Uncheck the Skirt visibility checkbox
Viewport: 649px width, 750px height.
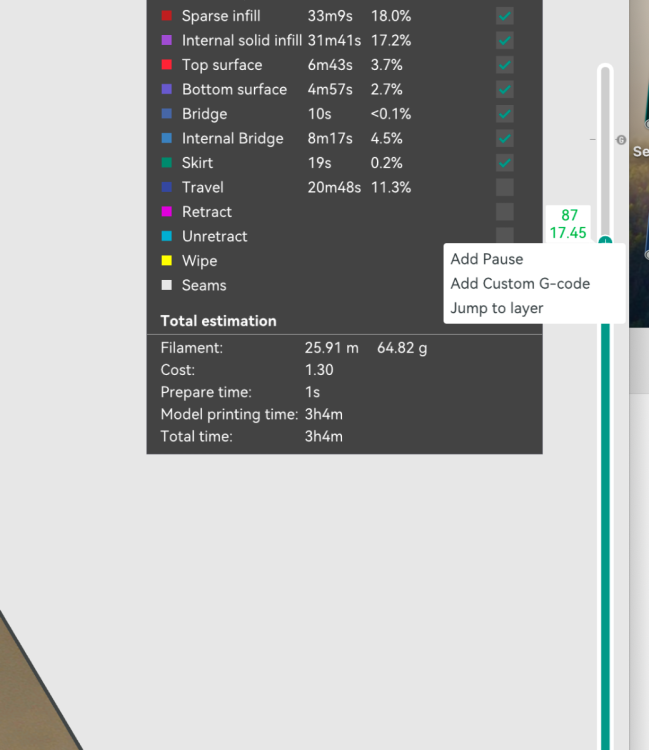(x=505, y=163)
